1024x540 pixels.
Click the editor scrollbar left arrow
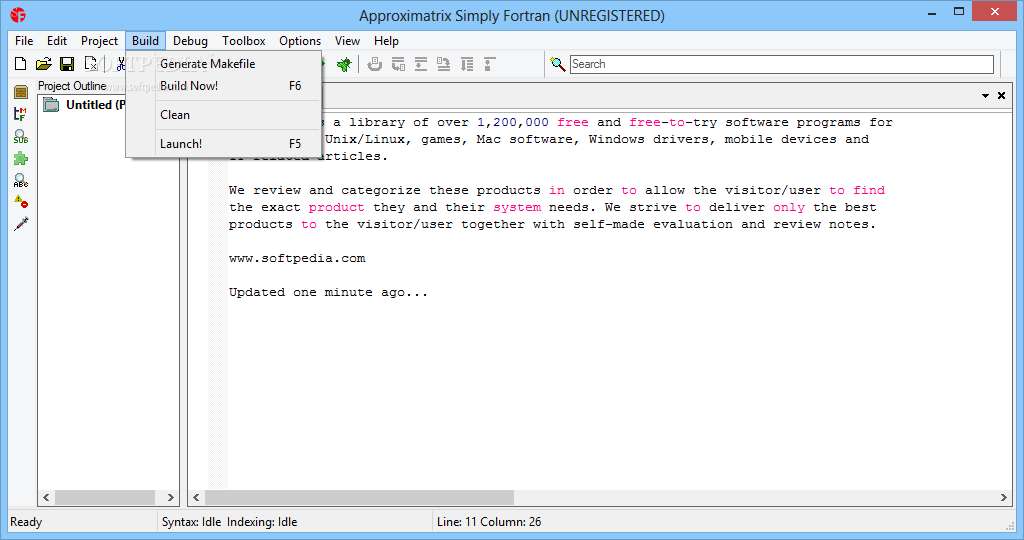coord(196,498)
